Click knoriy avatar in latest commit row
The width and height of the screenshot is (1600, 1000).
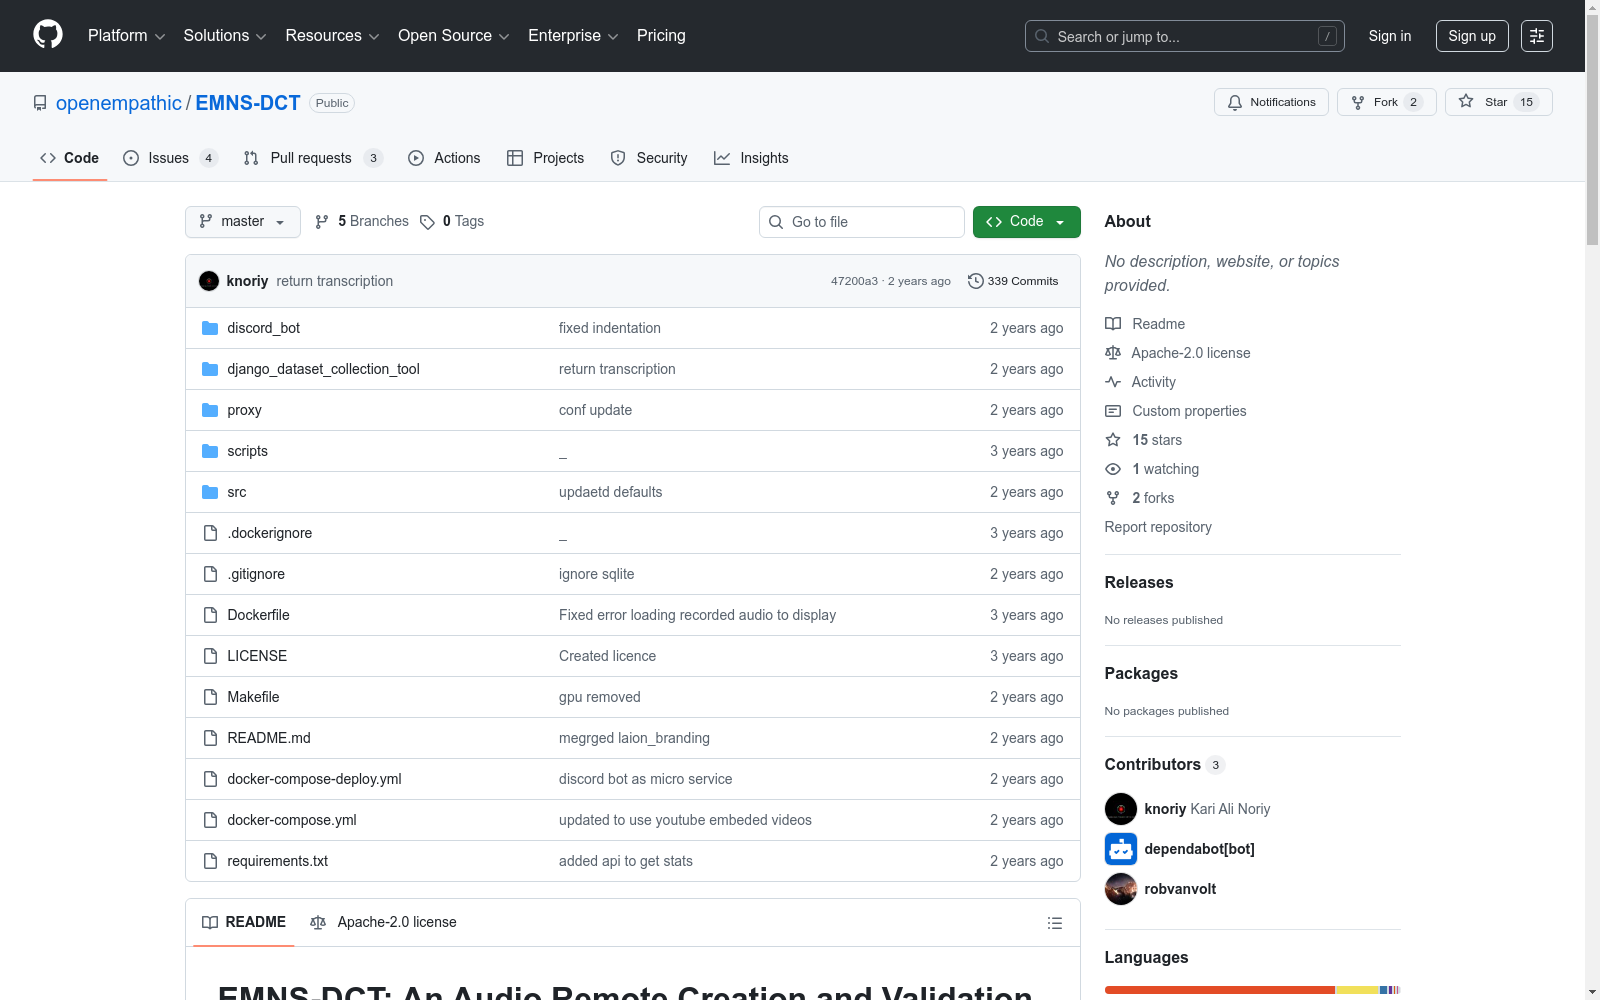209,281
